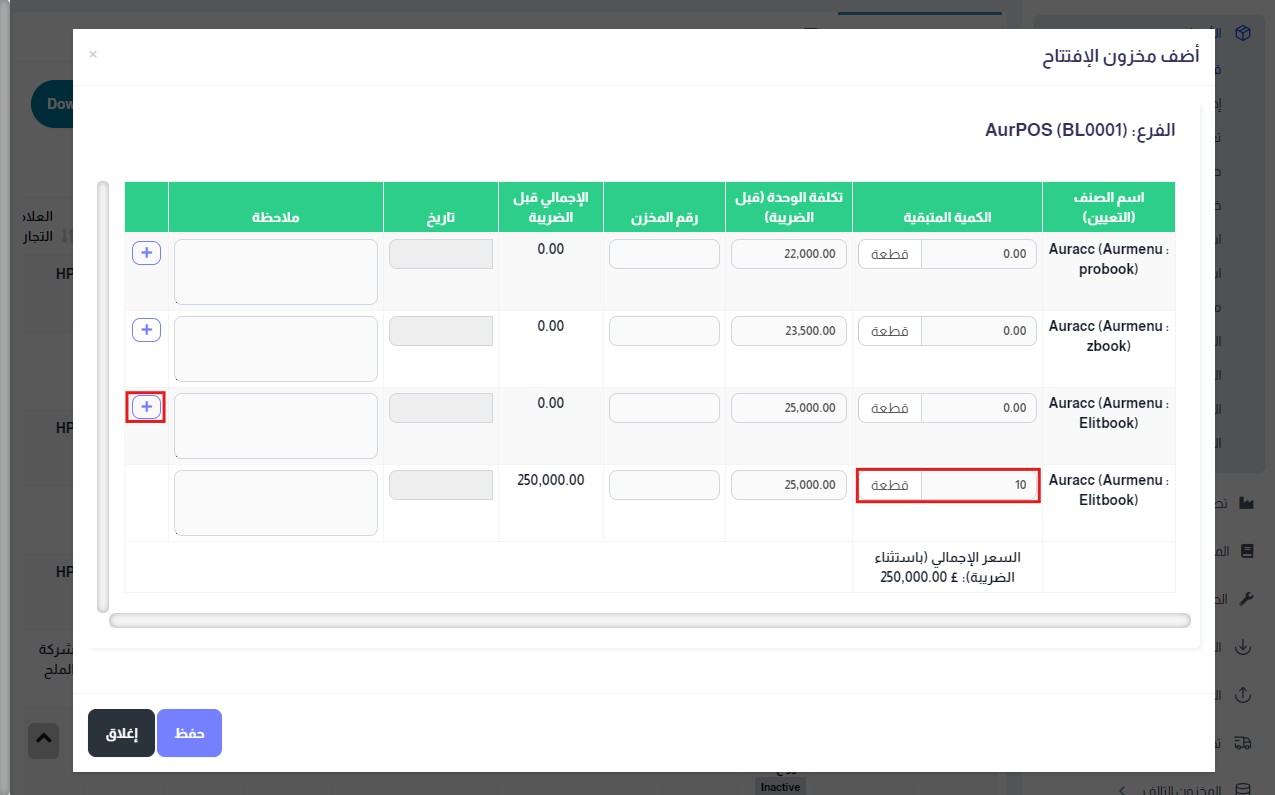Screen dimensions: 1275x795
Task: Click the unit cost field showing 22,000.00
Action: click(789, 254)
